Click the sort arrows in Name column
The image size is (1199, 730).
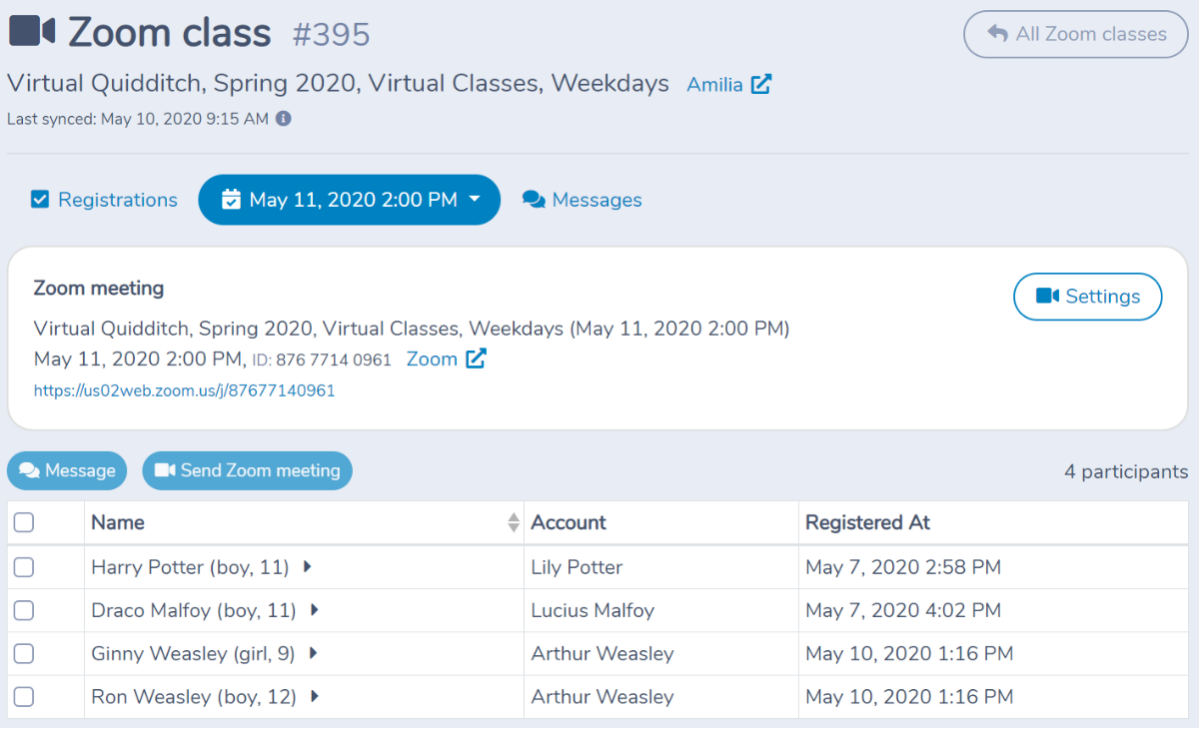[513, 522]
